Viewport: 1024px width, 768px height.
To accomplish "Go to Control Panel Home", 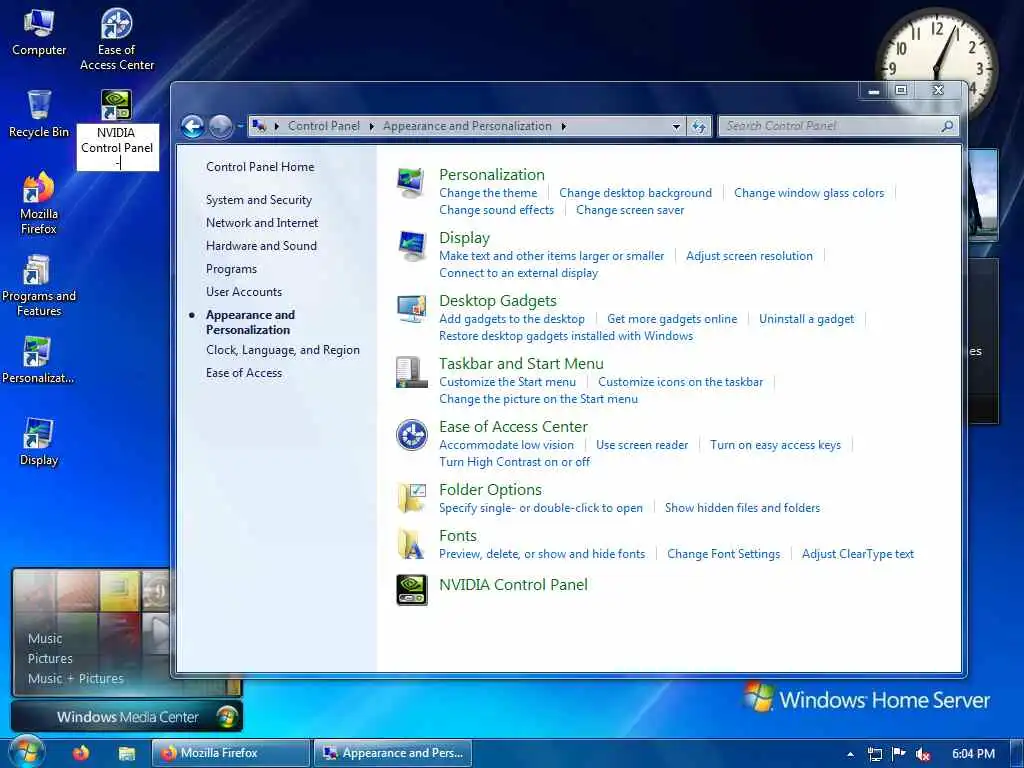I will click(260, 167).
